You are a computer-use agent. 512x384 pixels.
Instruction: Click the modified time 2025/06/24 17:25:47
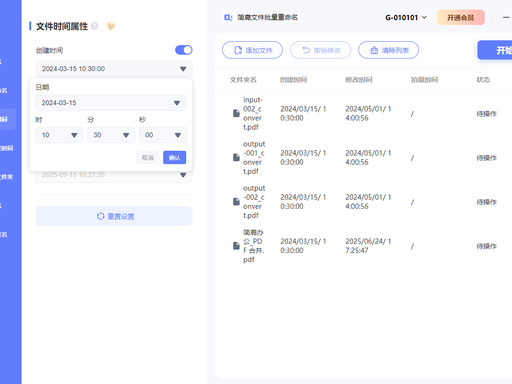(368, 246)
